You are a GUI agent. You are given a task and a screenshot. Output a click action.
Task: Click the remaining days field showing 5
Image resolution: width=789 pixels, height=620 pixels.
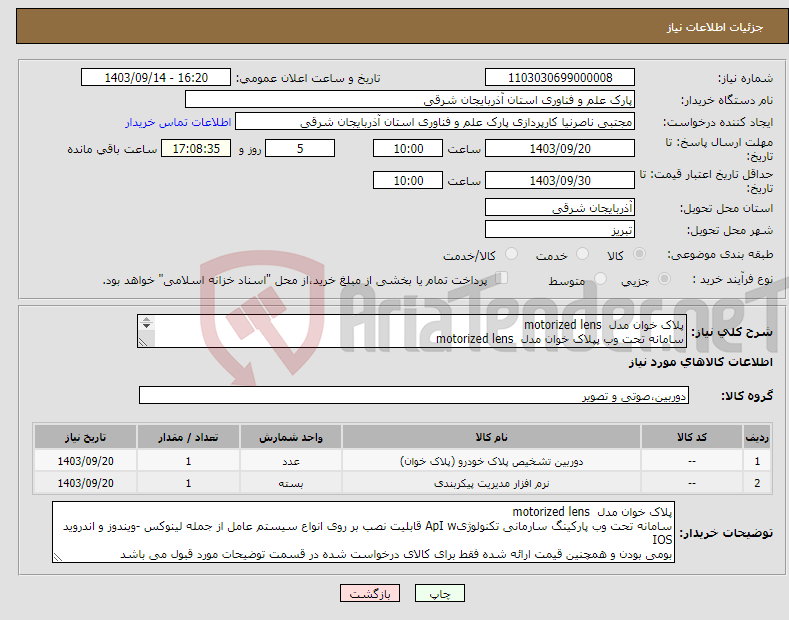[x=300, y=148]
